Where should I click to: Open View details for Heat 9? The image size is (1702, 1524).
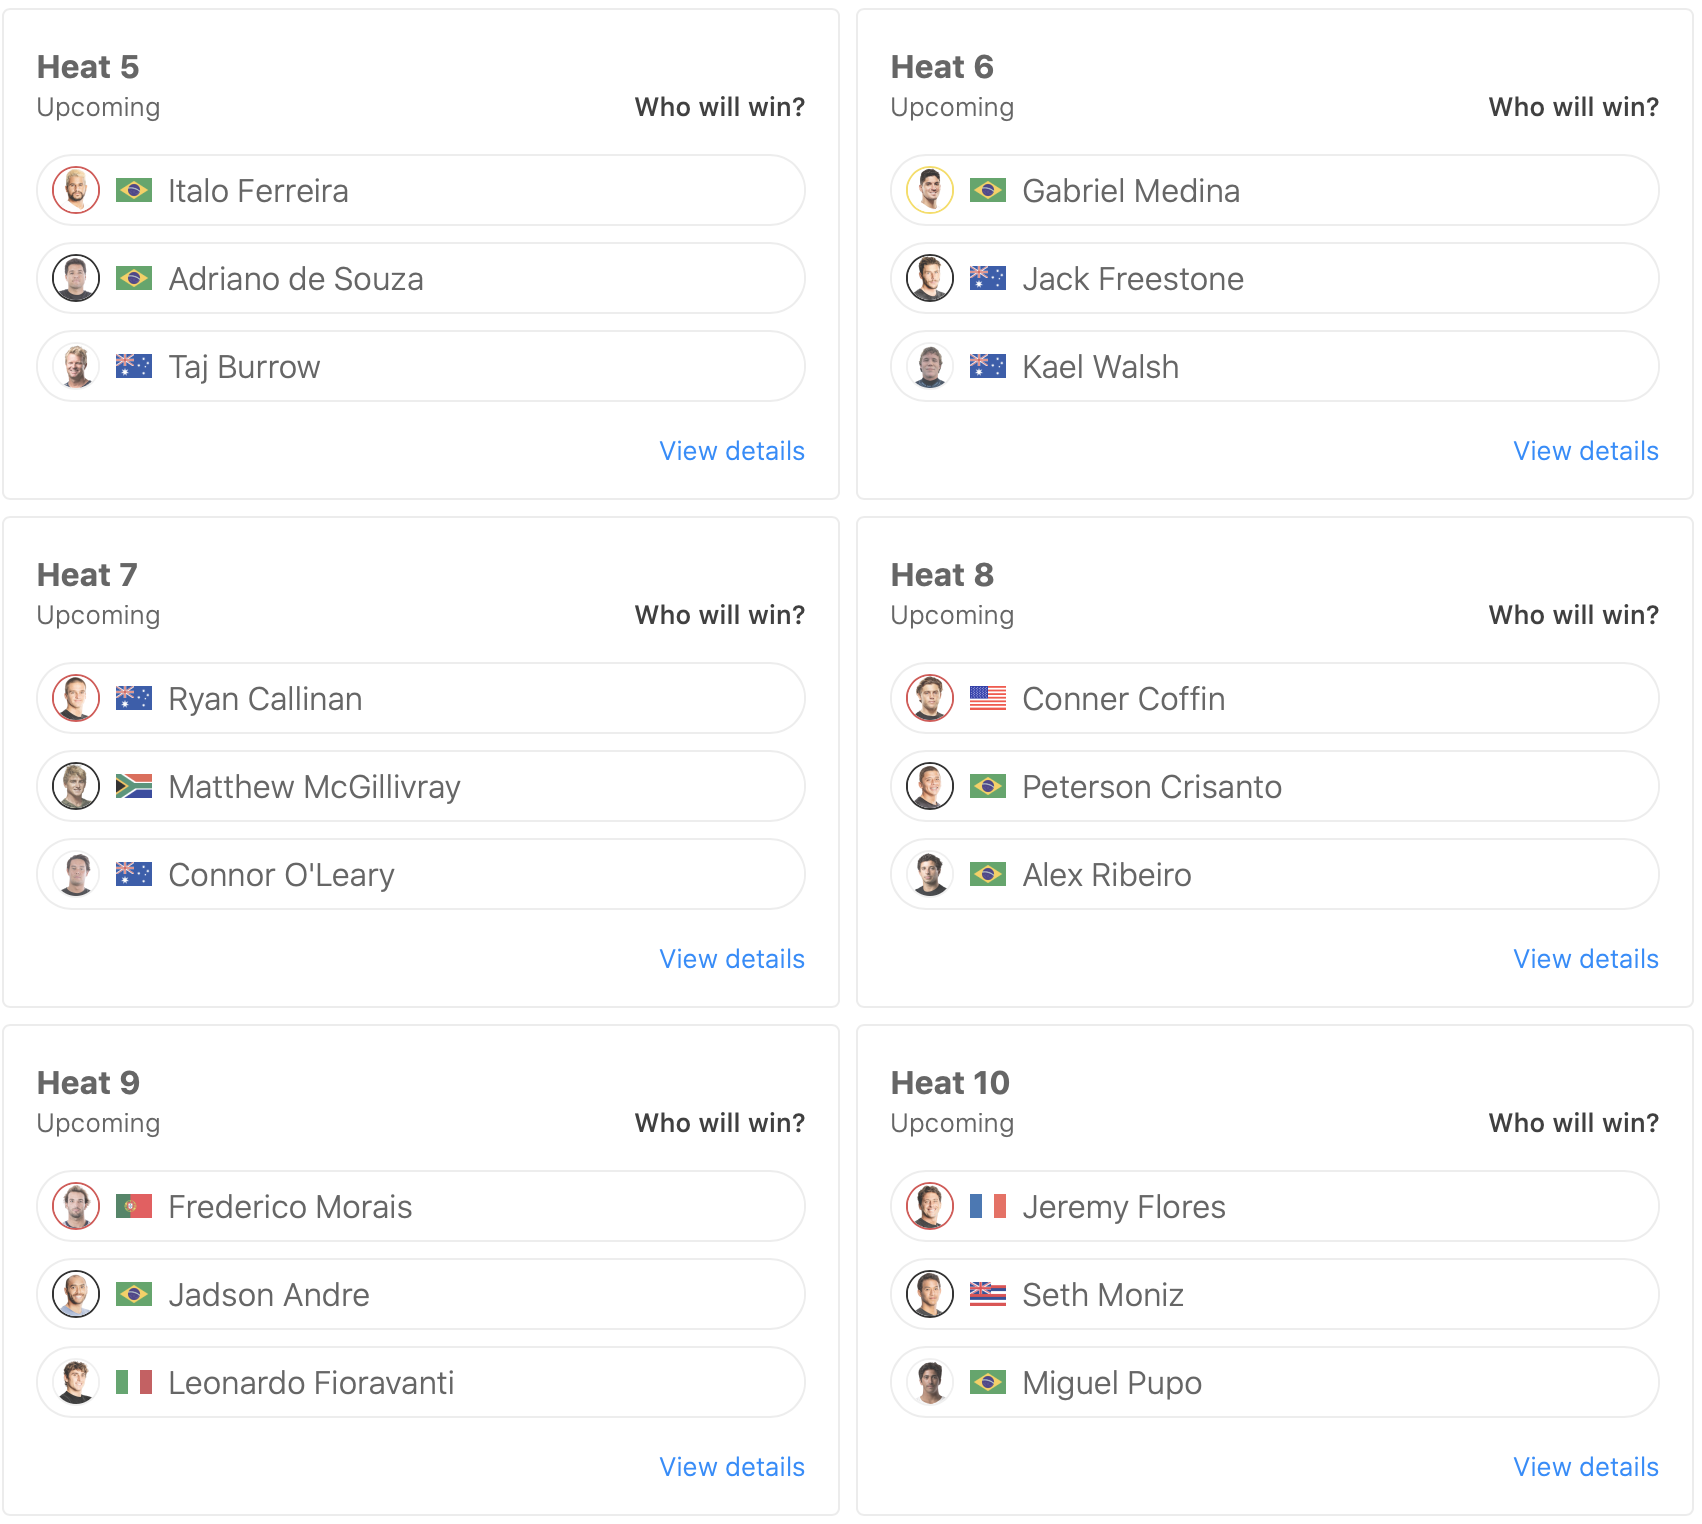pyautogui.click(x=731, y=1467)
